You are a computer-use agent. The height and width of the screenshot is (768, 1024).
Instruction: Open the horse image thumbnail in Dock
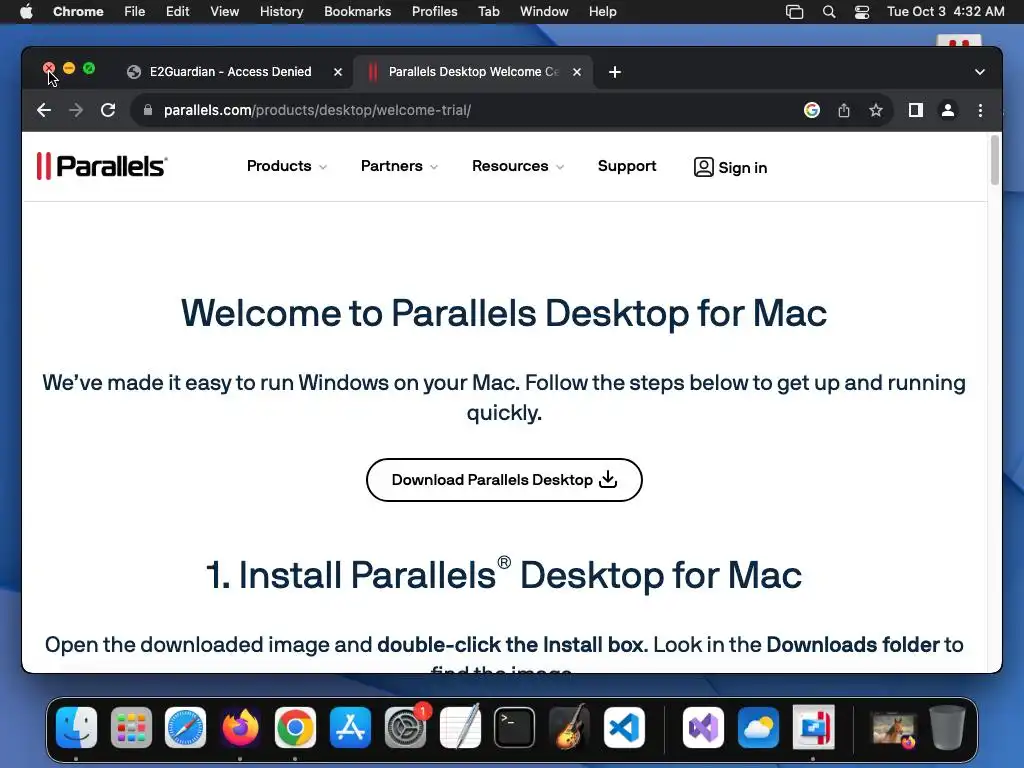point(893,729)
